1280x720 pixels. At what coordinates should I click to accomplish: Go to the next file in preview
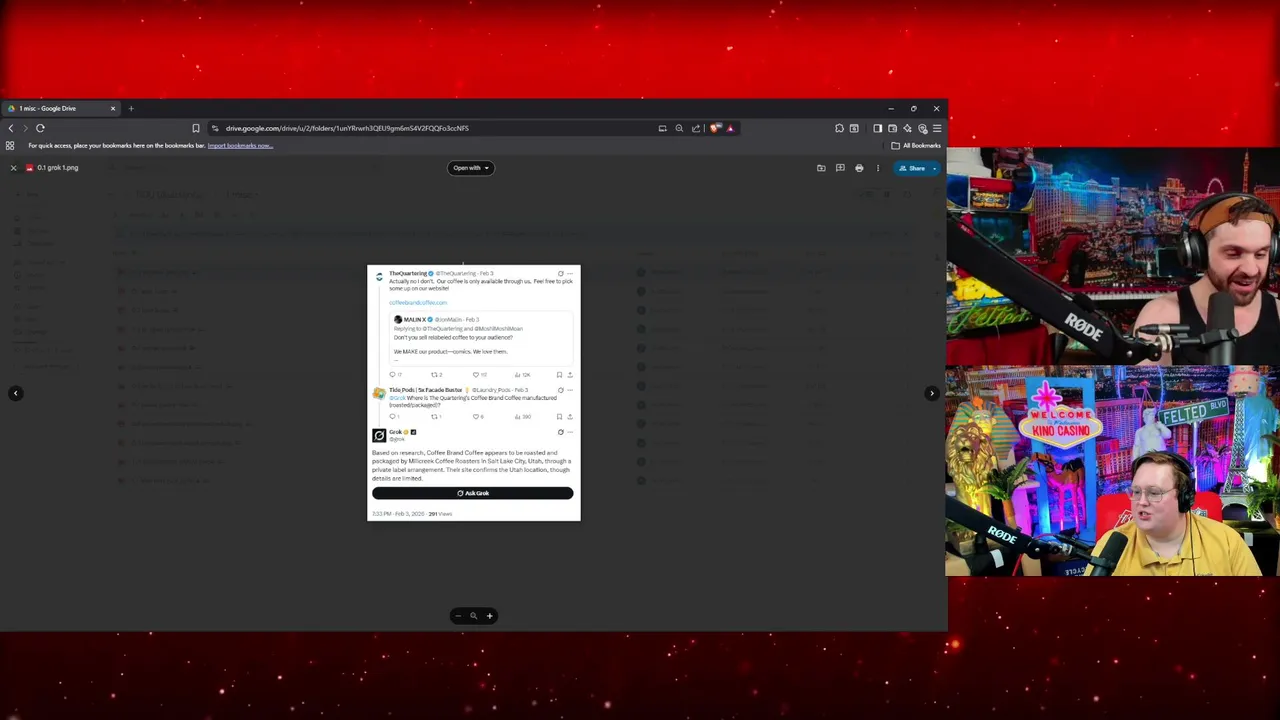(932, 393)
